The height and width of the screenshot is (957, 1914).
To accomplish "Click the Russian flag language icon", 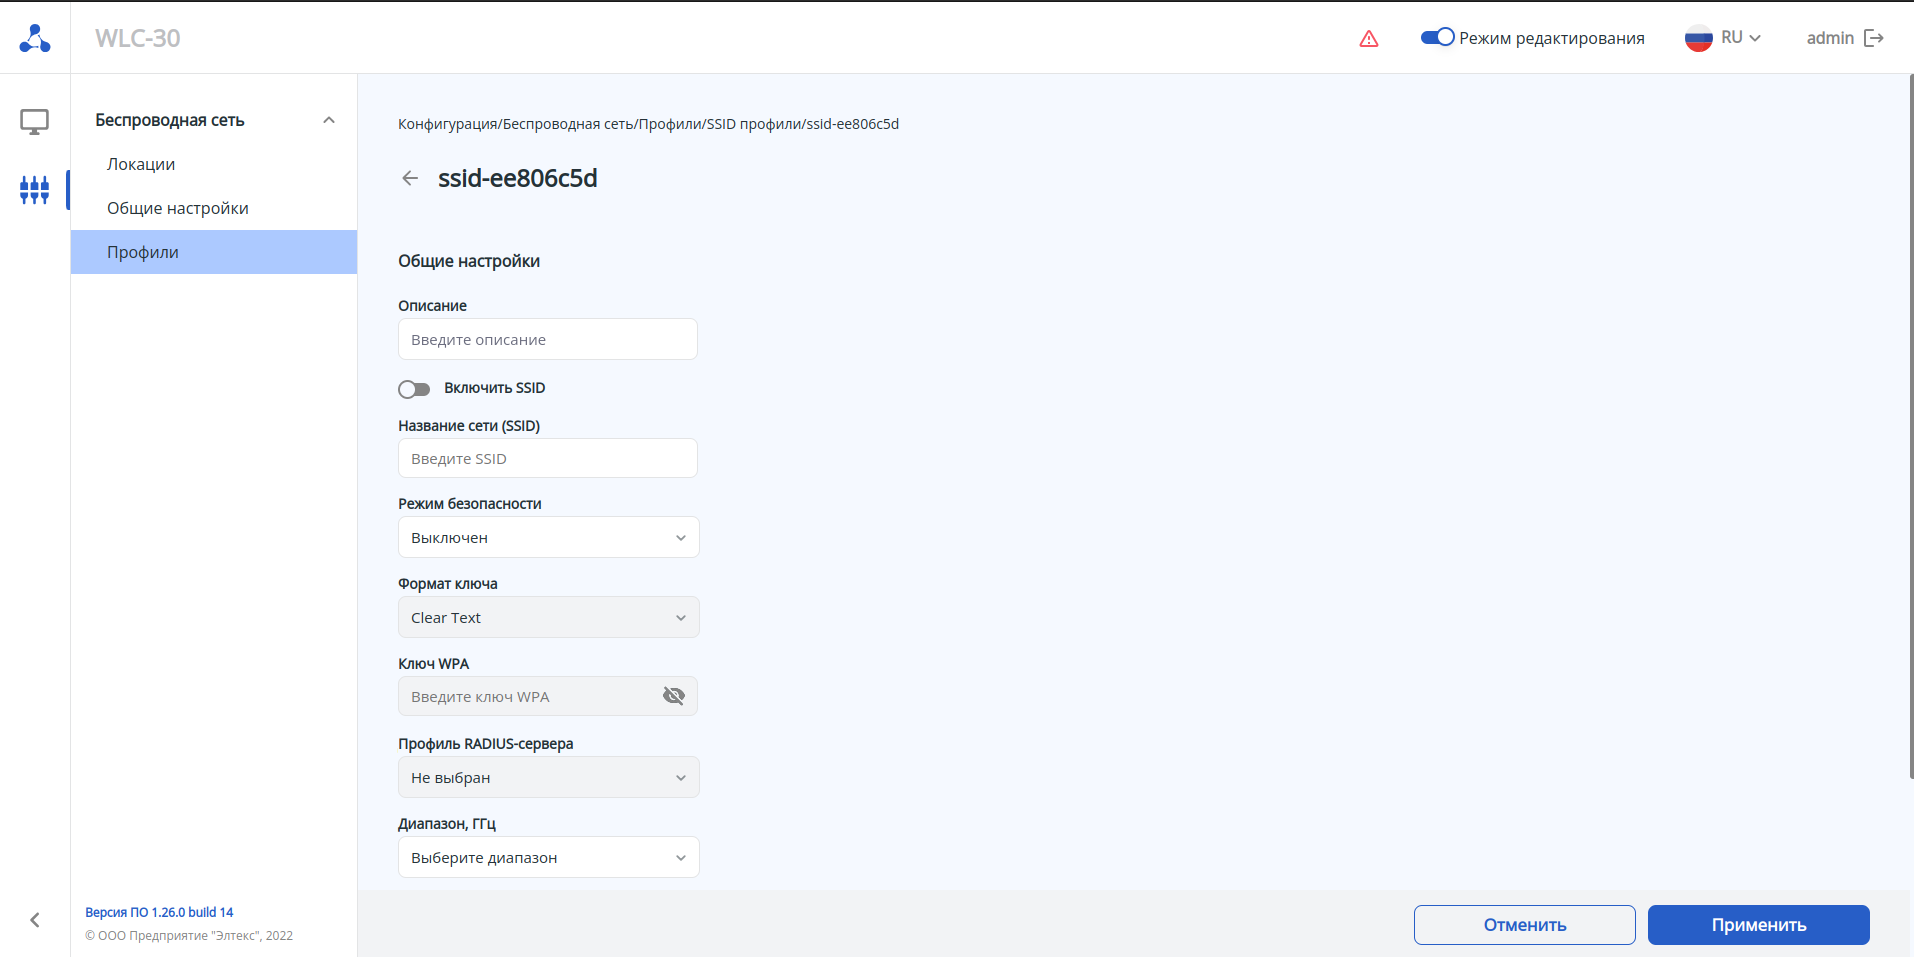I will pyautogui.click(x=1699, y=38).
